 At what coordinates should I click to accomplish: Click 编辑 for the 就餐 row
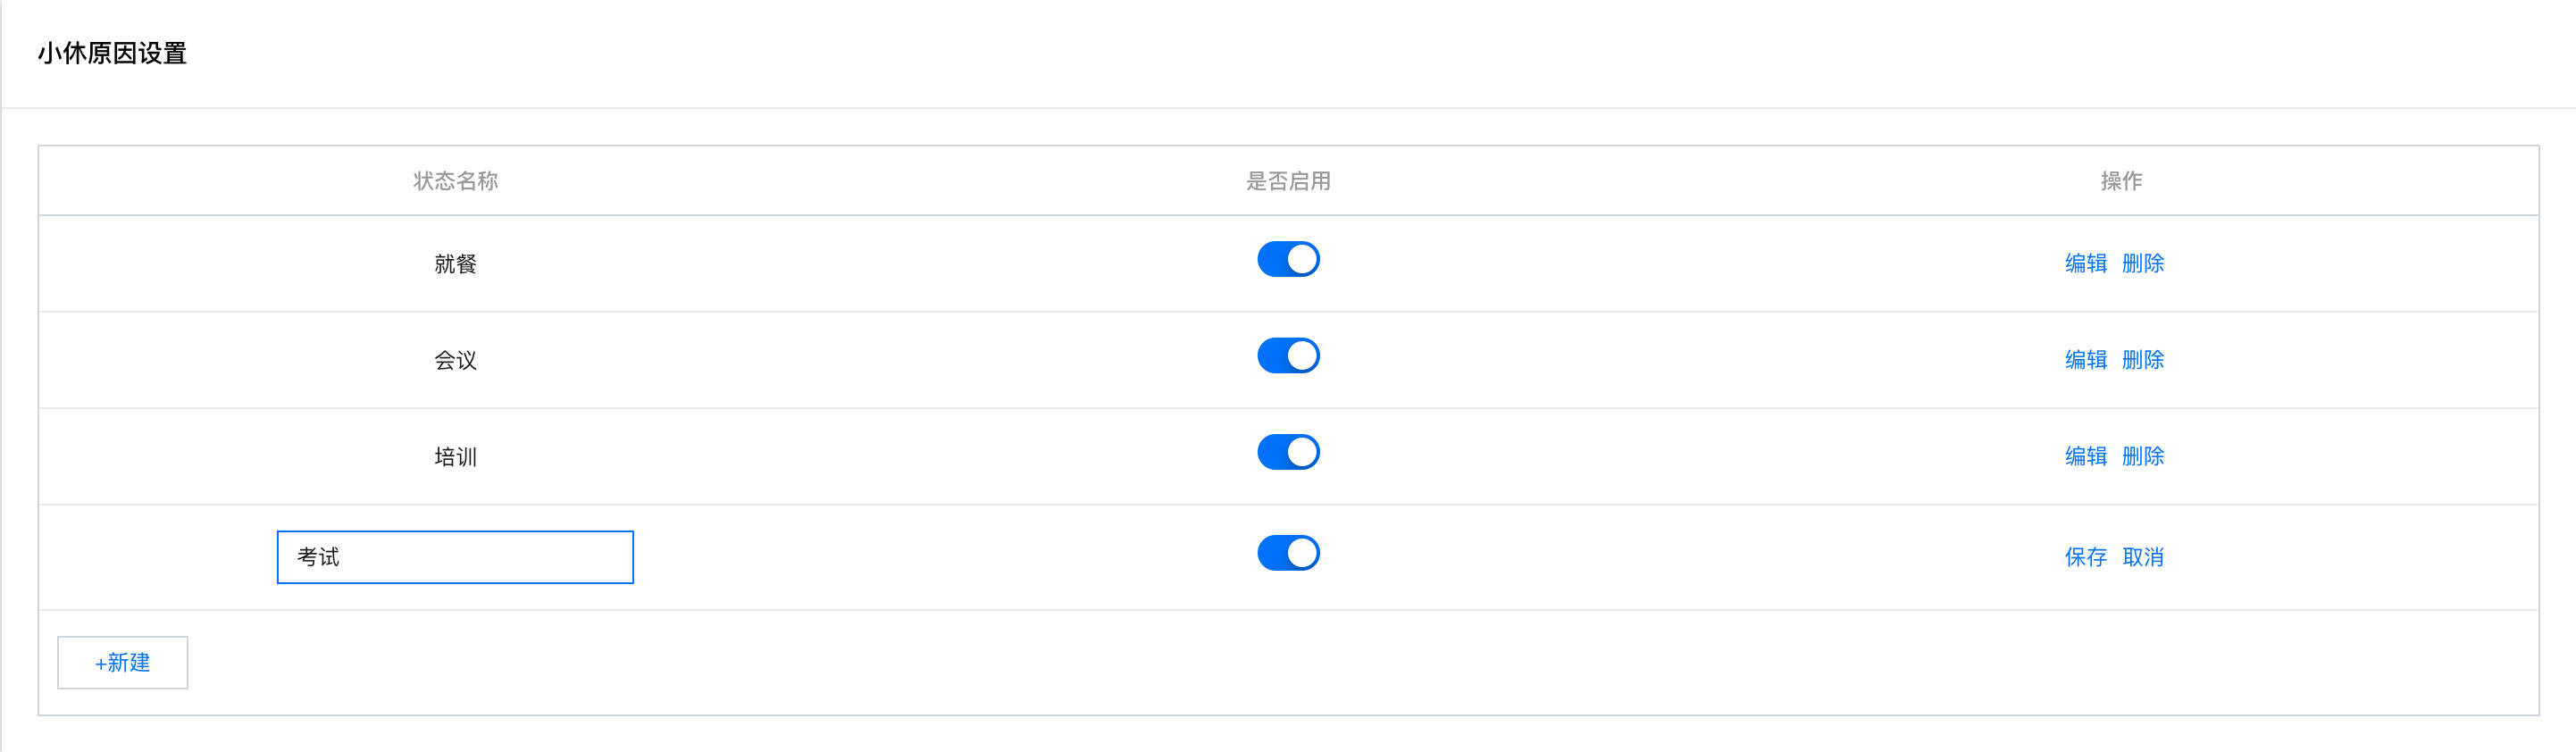click(x=2085, y=263)
